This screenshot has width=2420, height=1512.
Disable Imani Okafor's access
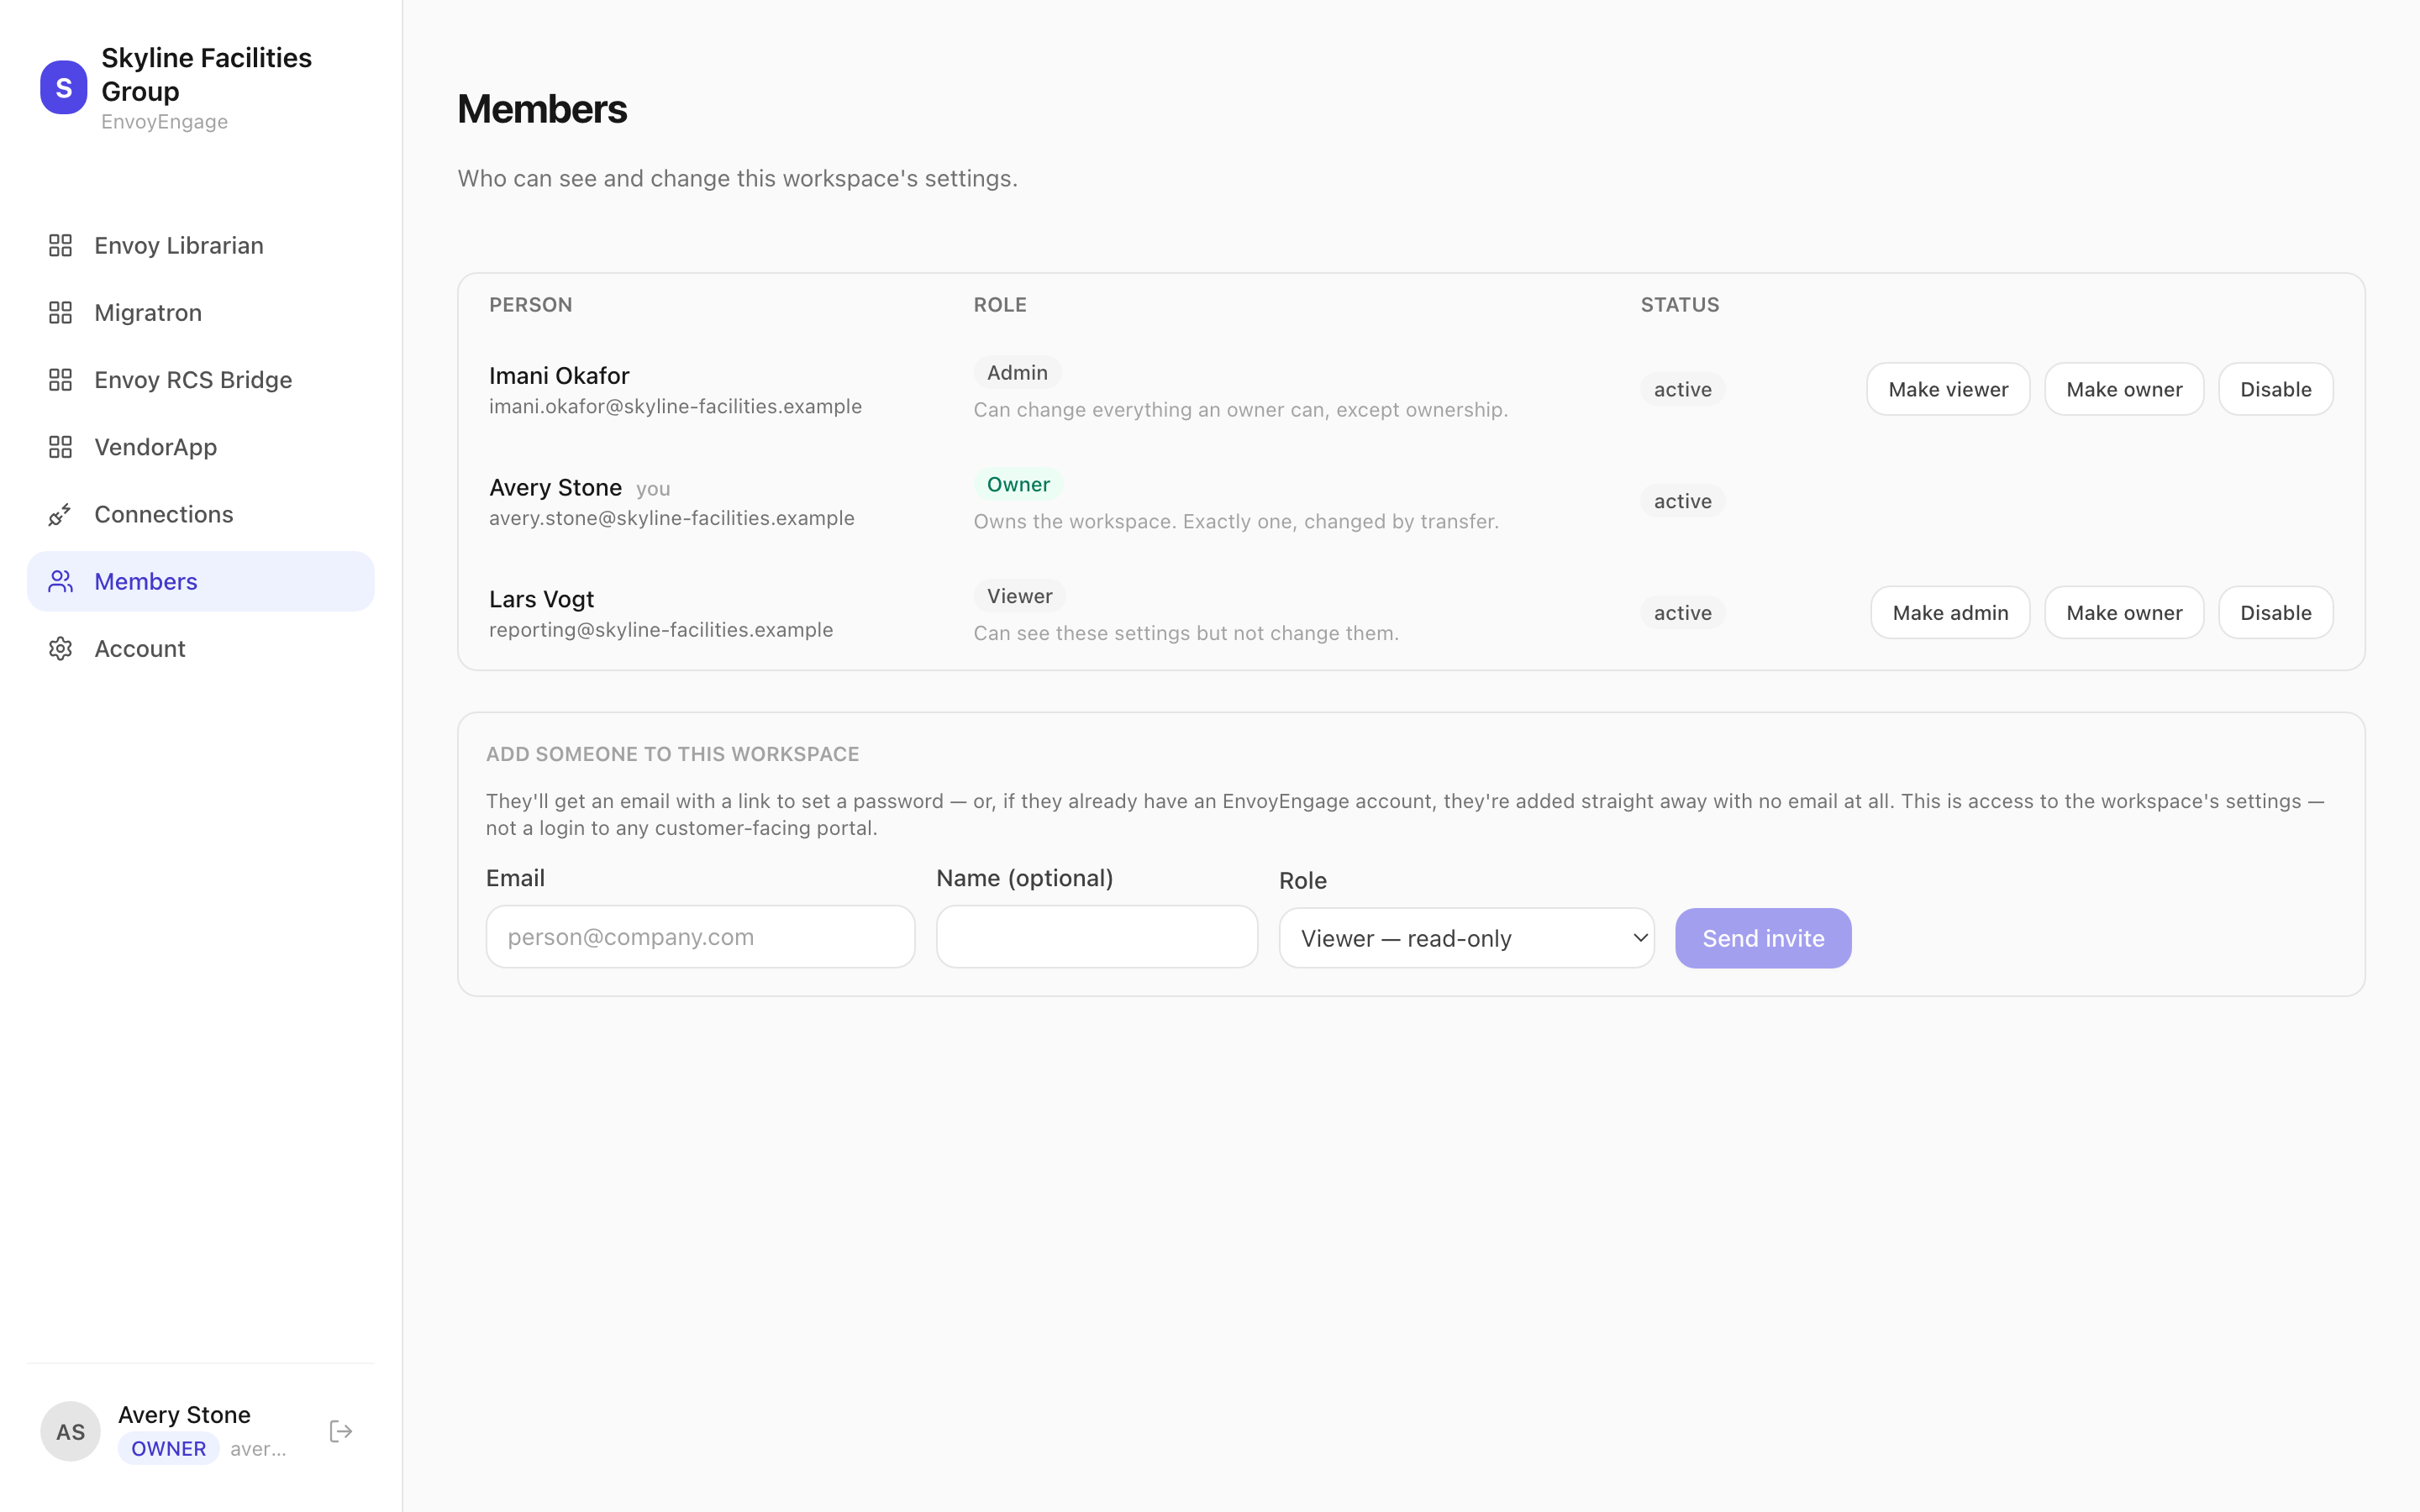[2276, 389]
